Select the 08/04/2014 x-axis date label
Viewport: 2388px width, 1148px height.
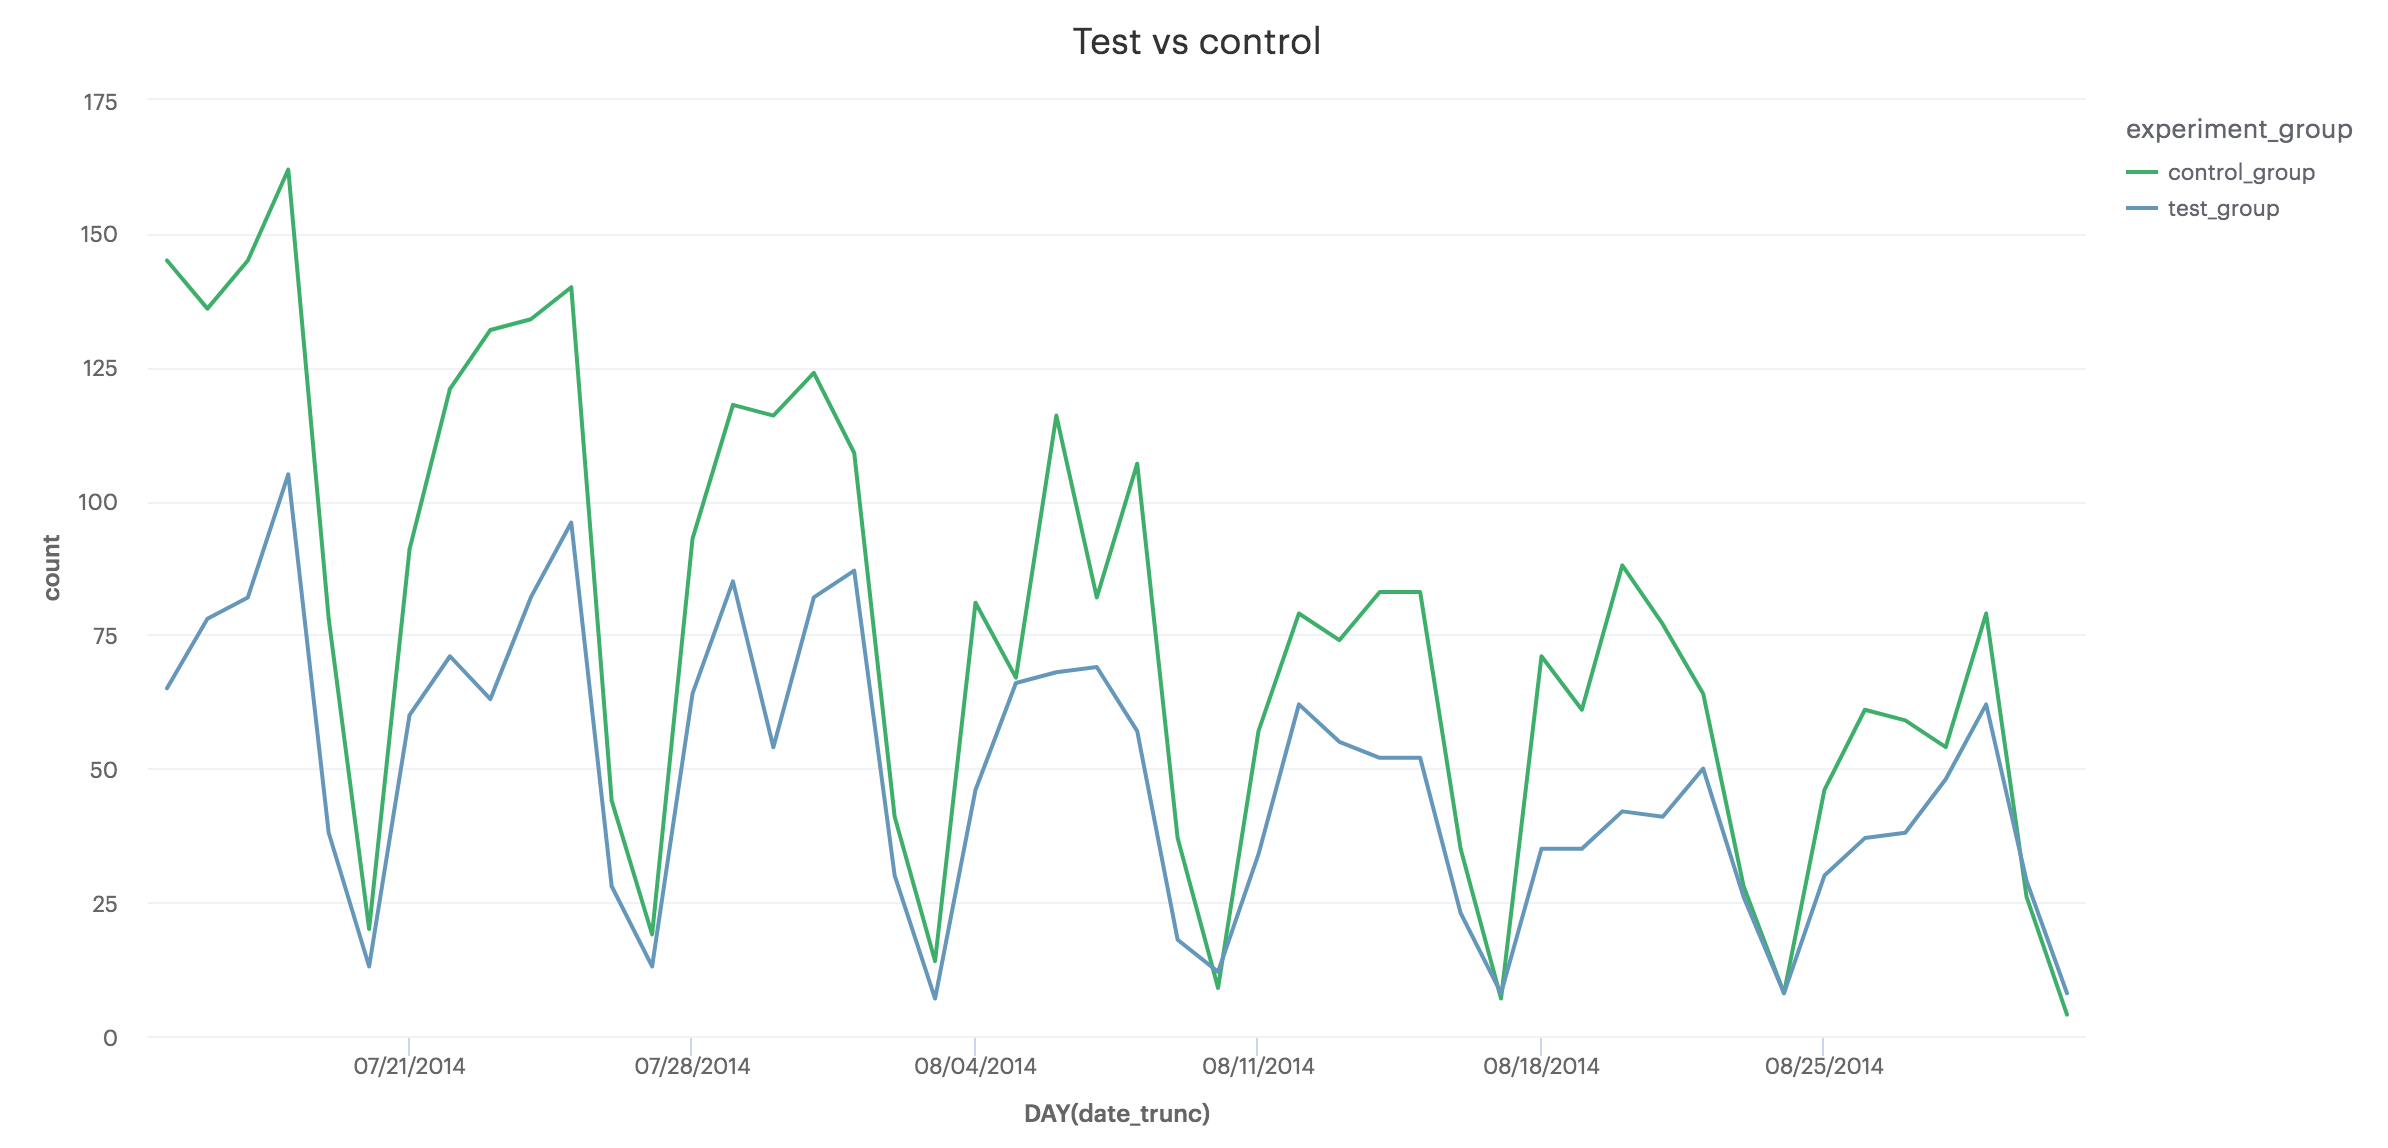click(975, 1066)
